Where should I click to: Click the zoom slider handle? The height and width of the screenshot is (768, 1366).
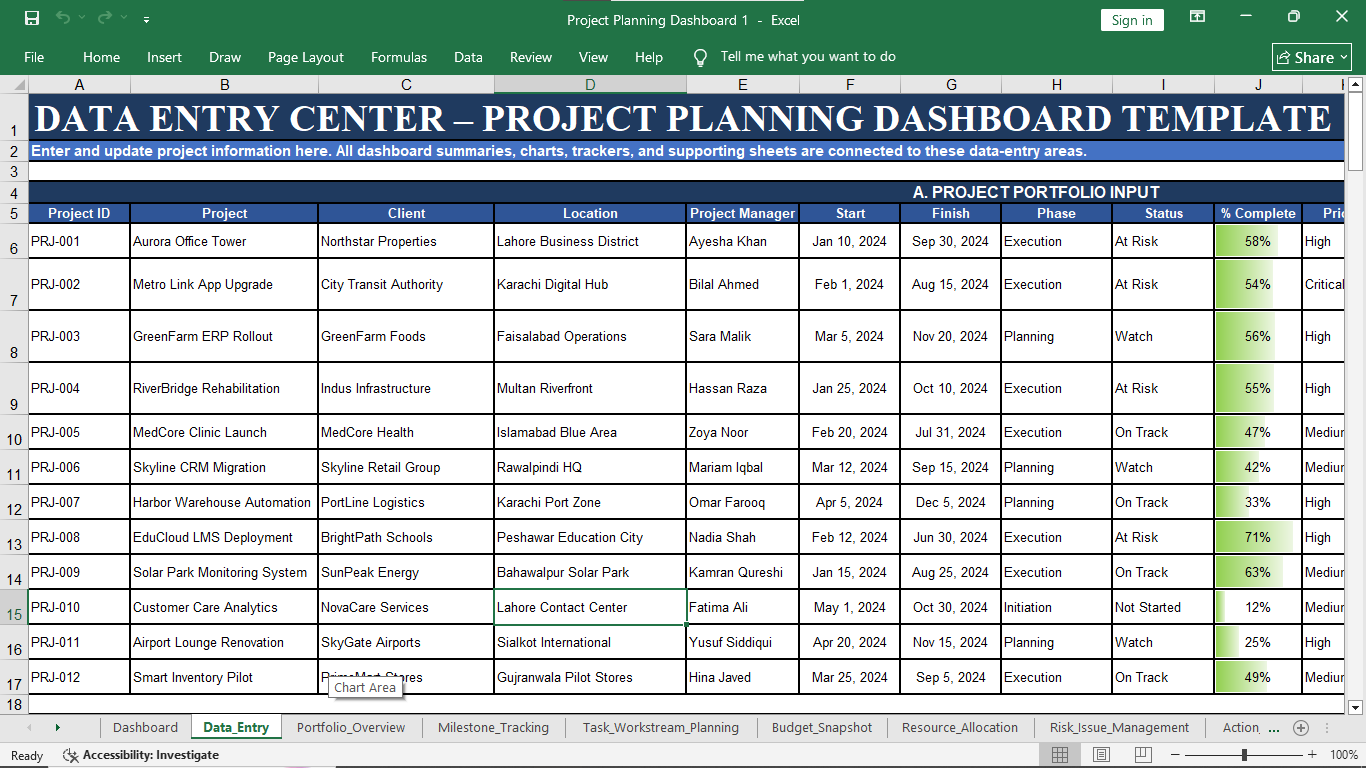coord(1243,755)
